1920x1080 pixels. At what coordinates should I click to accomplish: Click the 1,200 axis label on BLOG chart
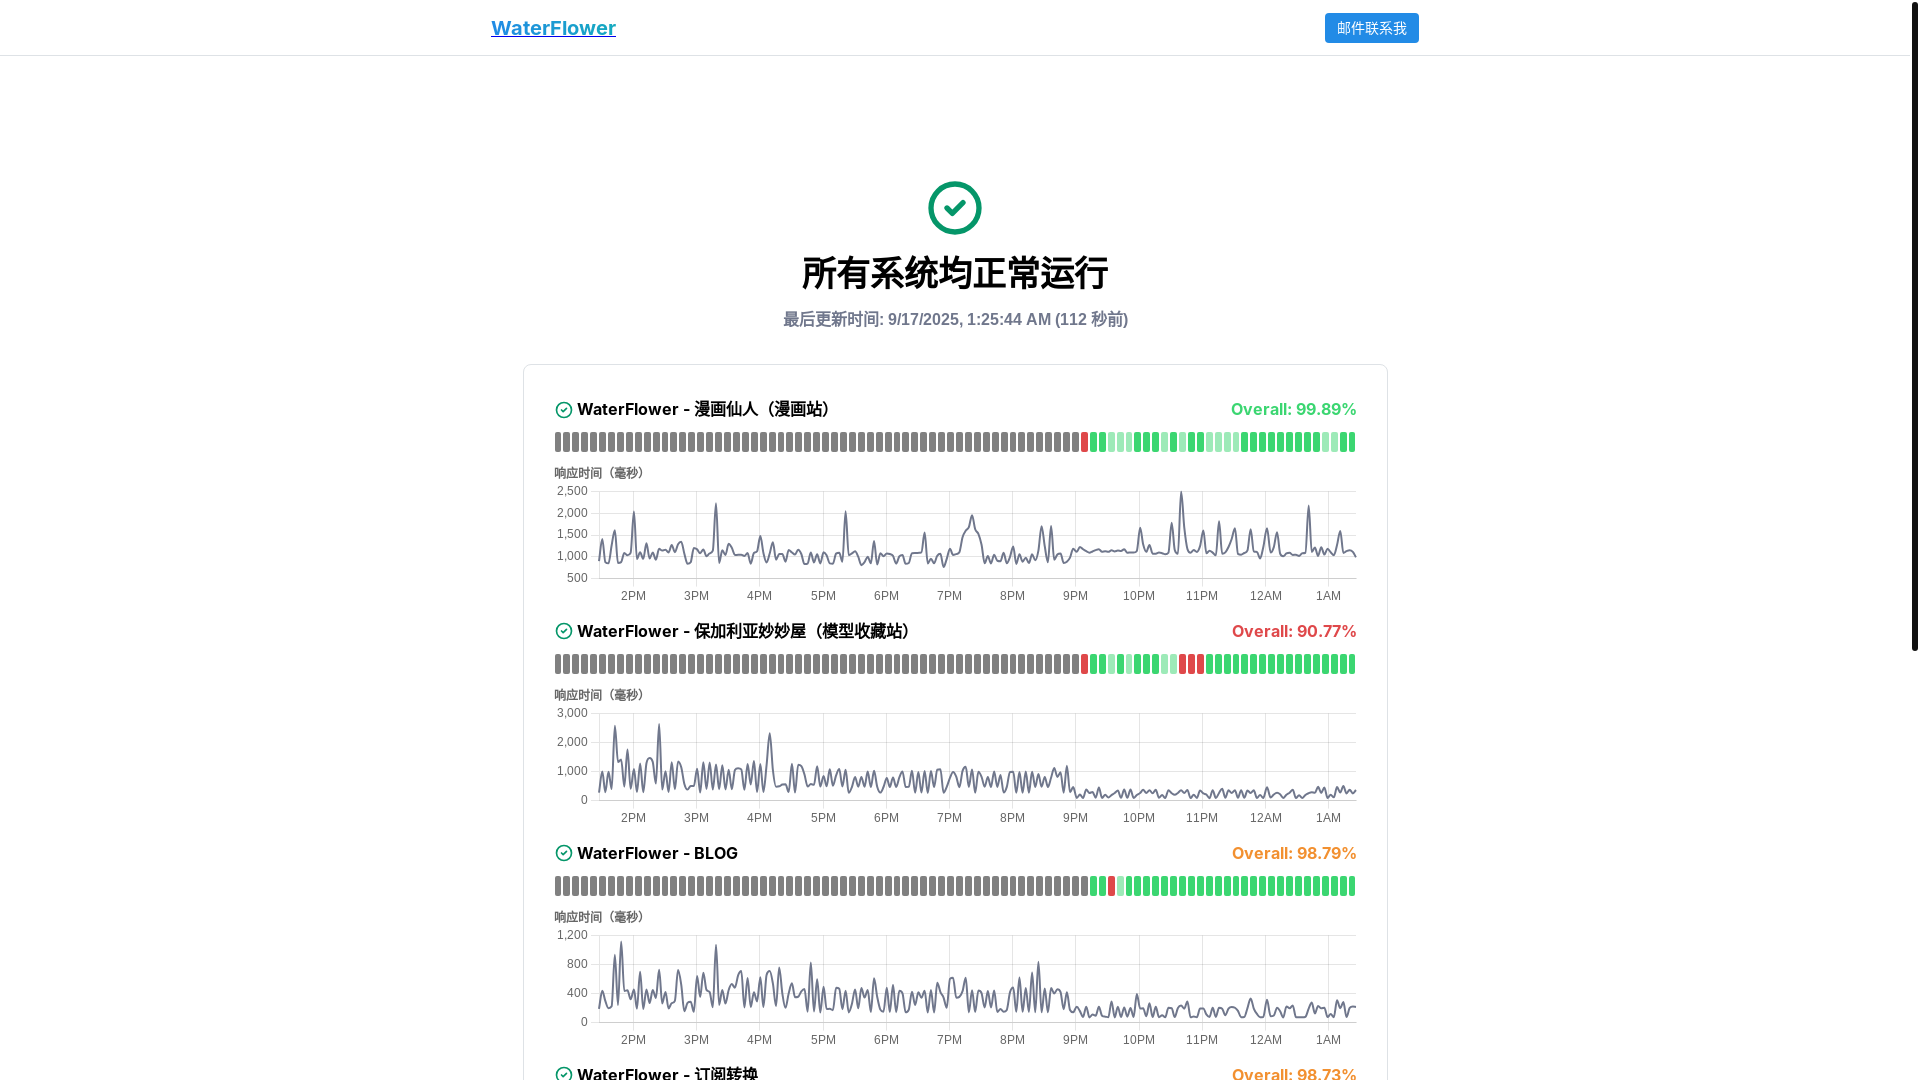[x=572, y=935]
